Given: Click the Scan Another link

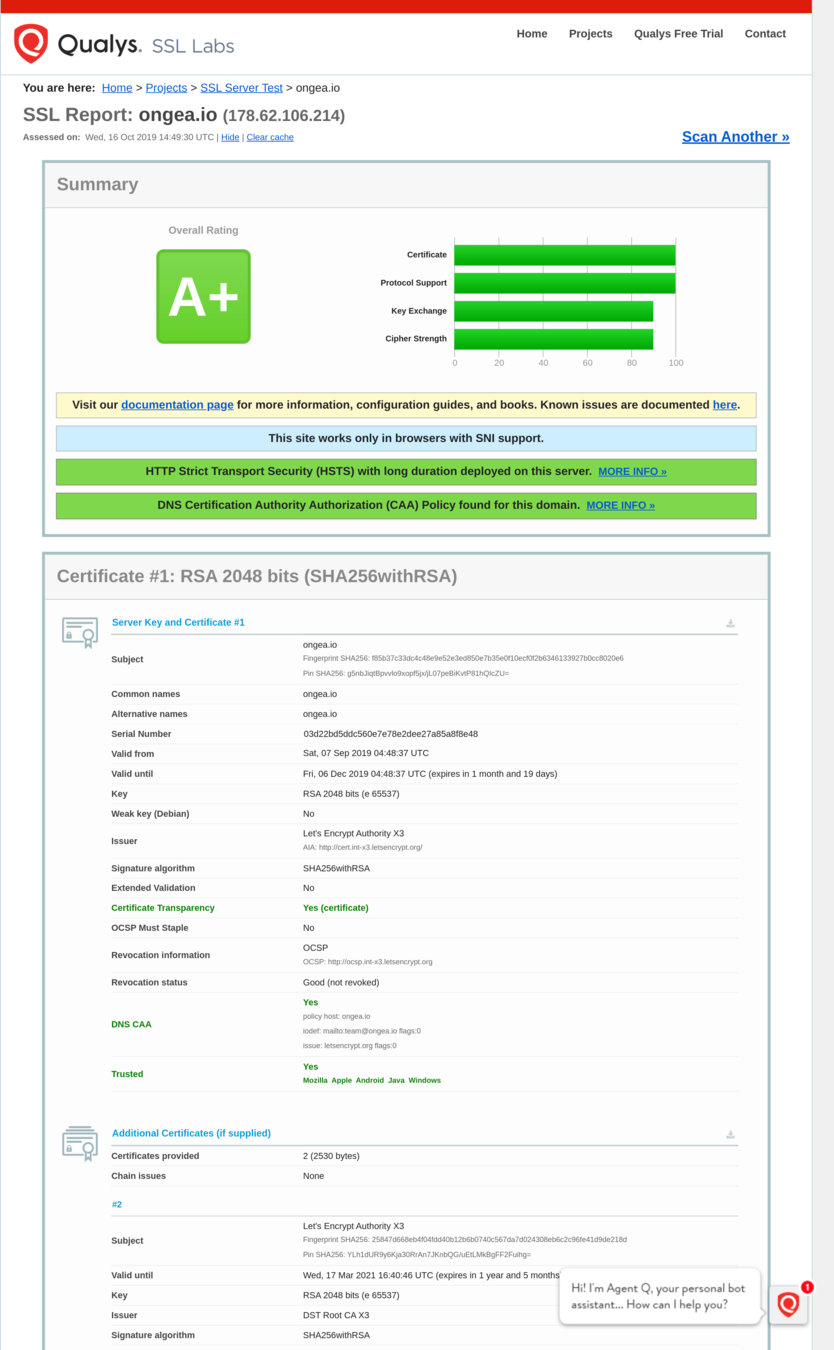Looking at the screenshot, I should click(735, 137).
